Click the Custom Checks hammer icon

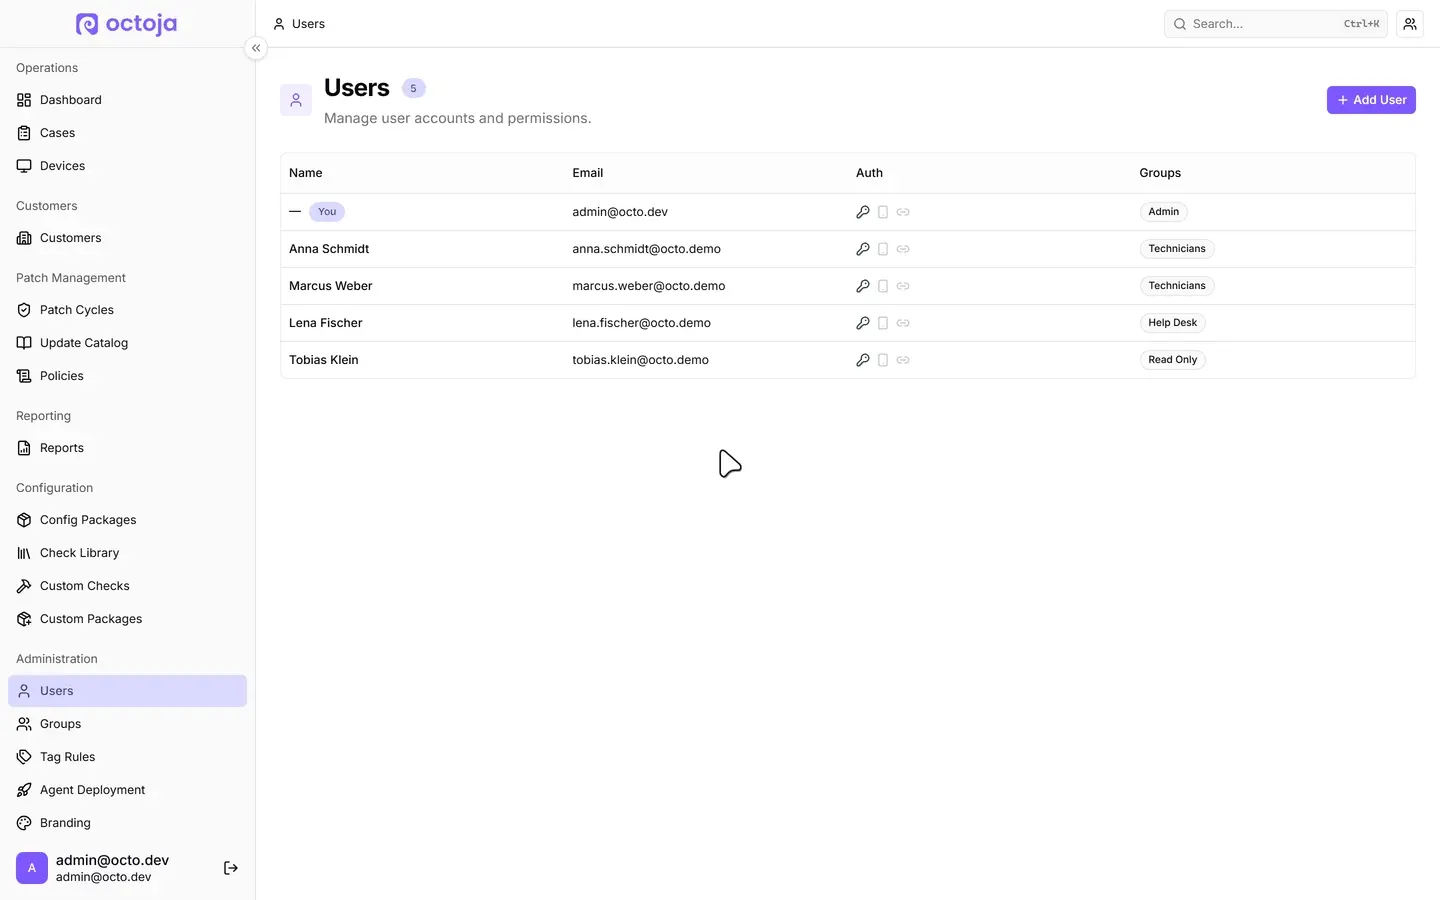[24, 586]
